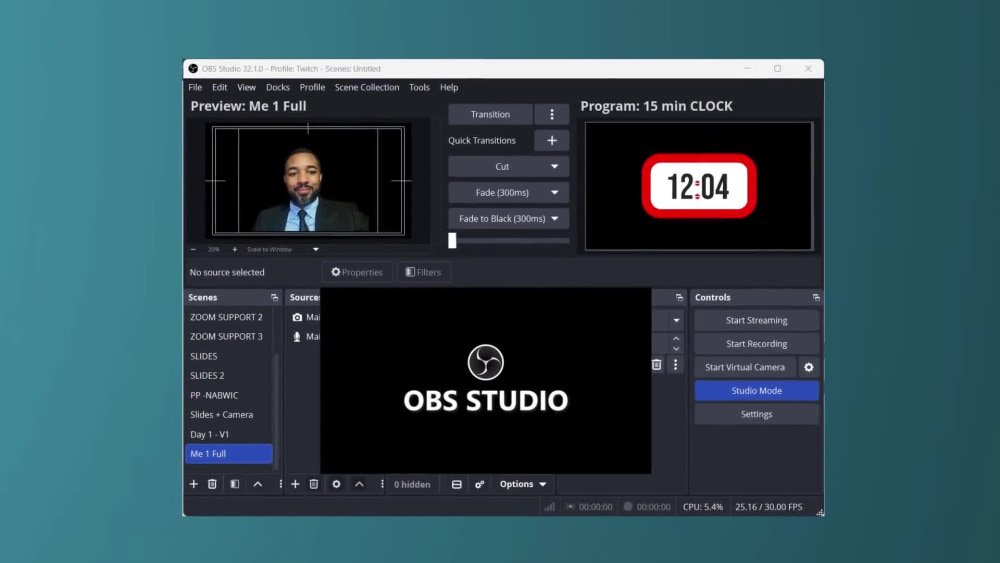Add a new scene with the Scenes plus icon
Image resolution: width=1000 pixels, height=563 pixels.
[x=194, y=484]
